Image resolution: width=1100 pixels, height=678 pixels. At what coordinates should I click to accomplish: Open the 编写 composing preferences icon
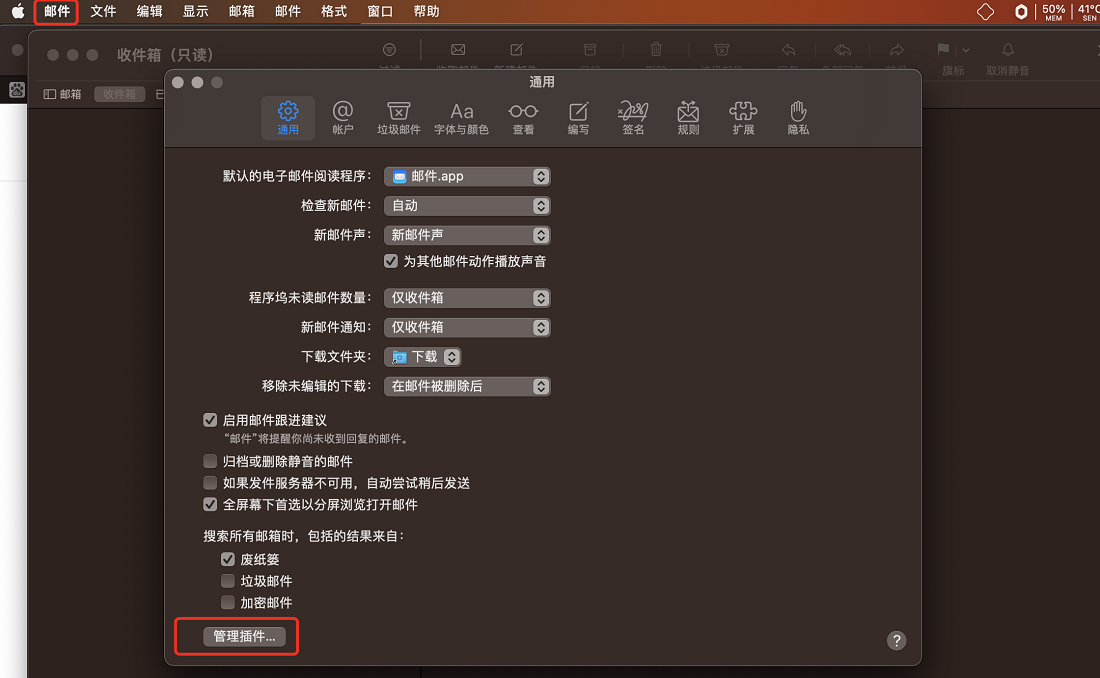(x=578, y=118)
